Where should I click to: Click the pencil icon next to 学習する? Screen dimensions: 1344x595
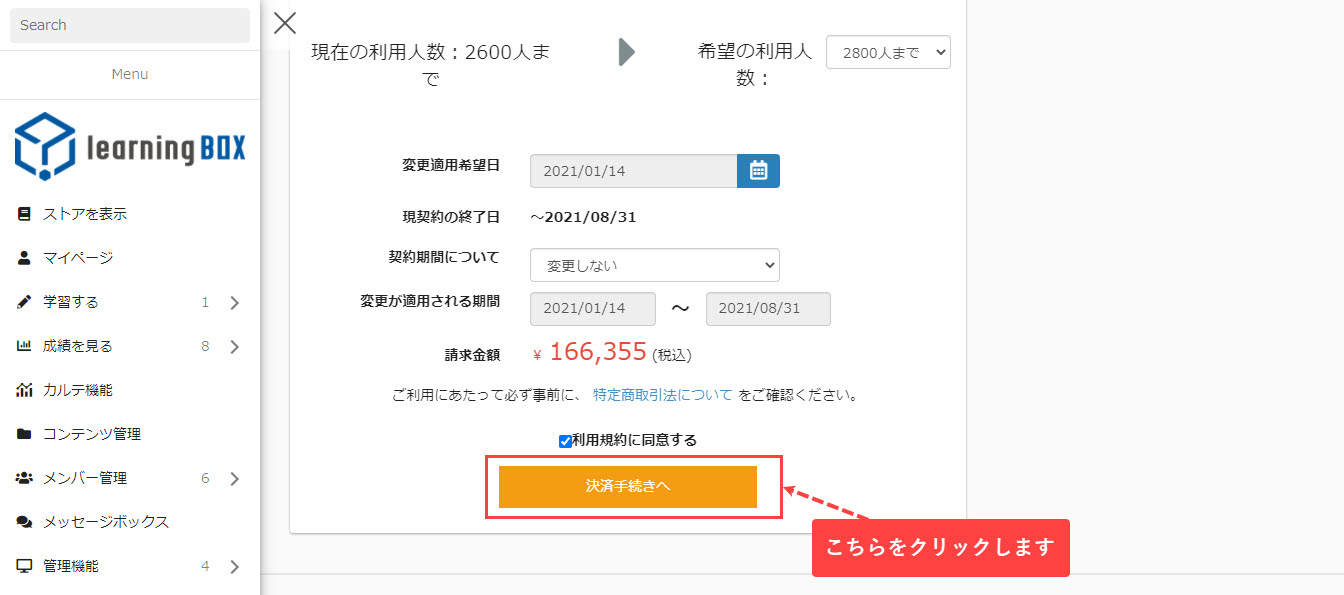(x=24, y=302)
